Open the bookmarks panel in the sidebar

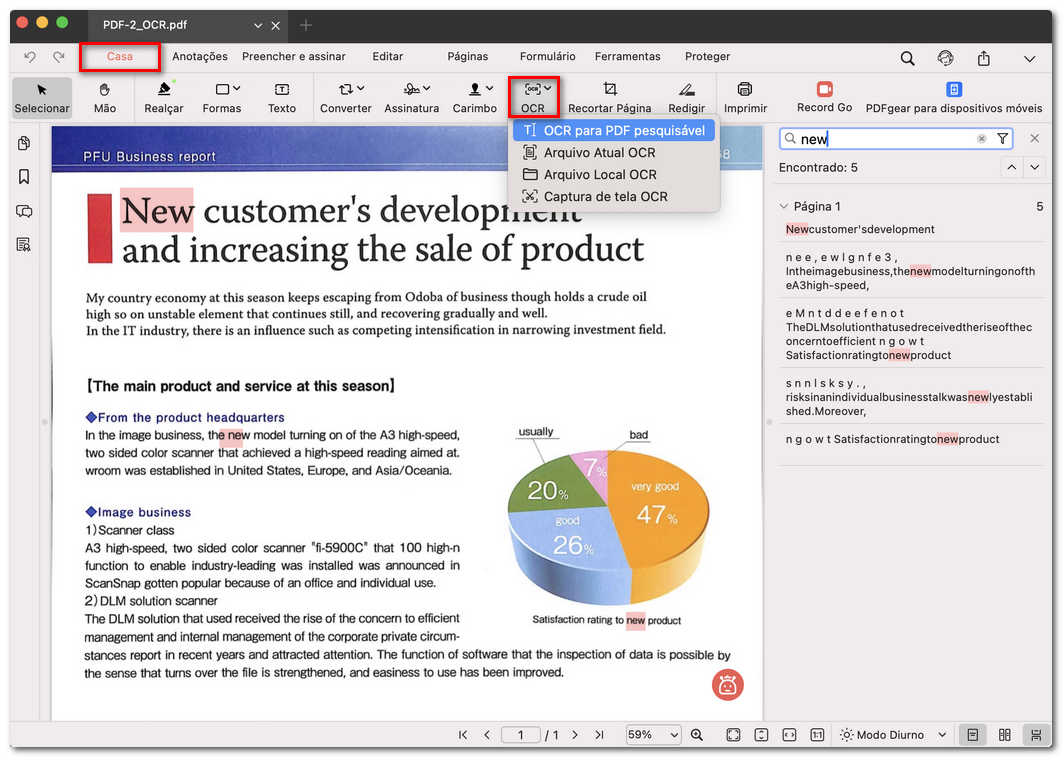click(24, 176)
